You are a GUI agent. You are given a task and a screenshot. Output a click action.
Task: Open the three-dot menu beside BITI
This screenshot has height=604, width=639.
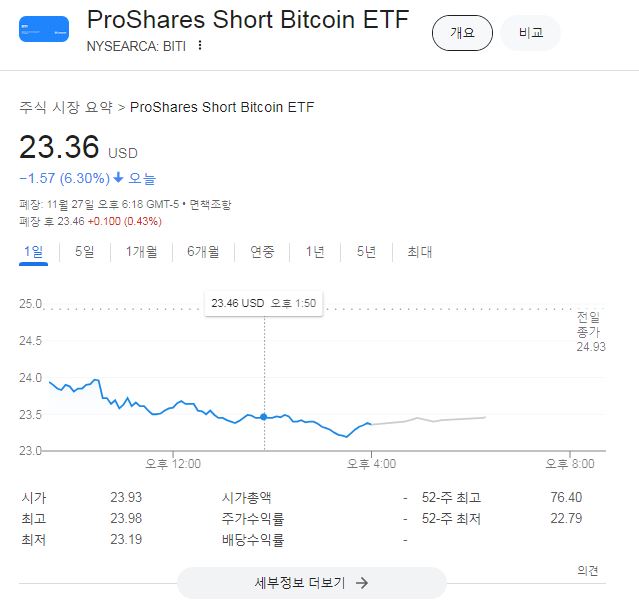(x=200, y=45)
